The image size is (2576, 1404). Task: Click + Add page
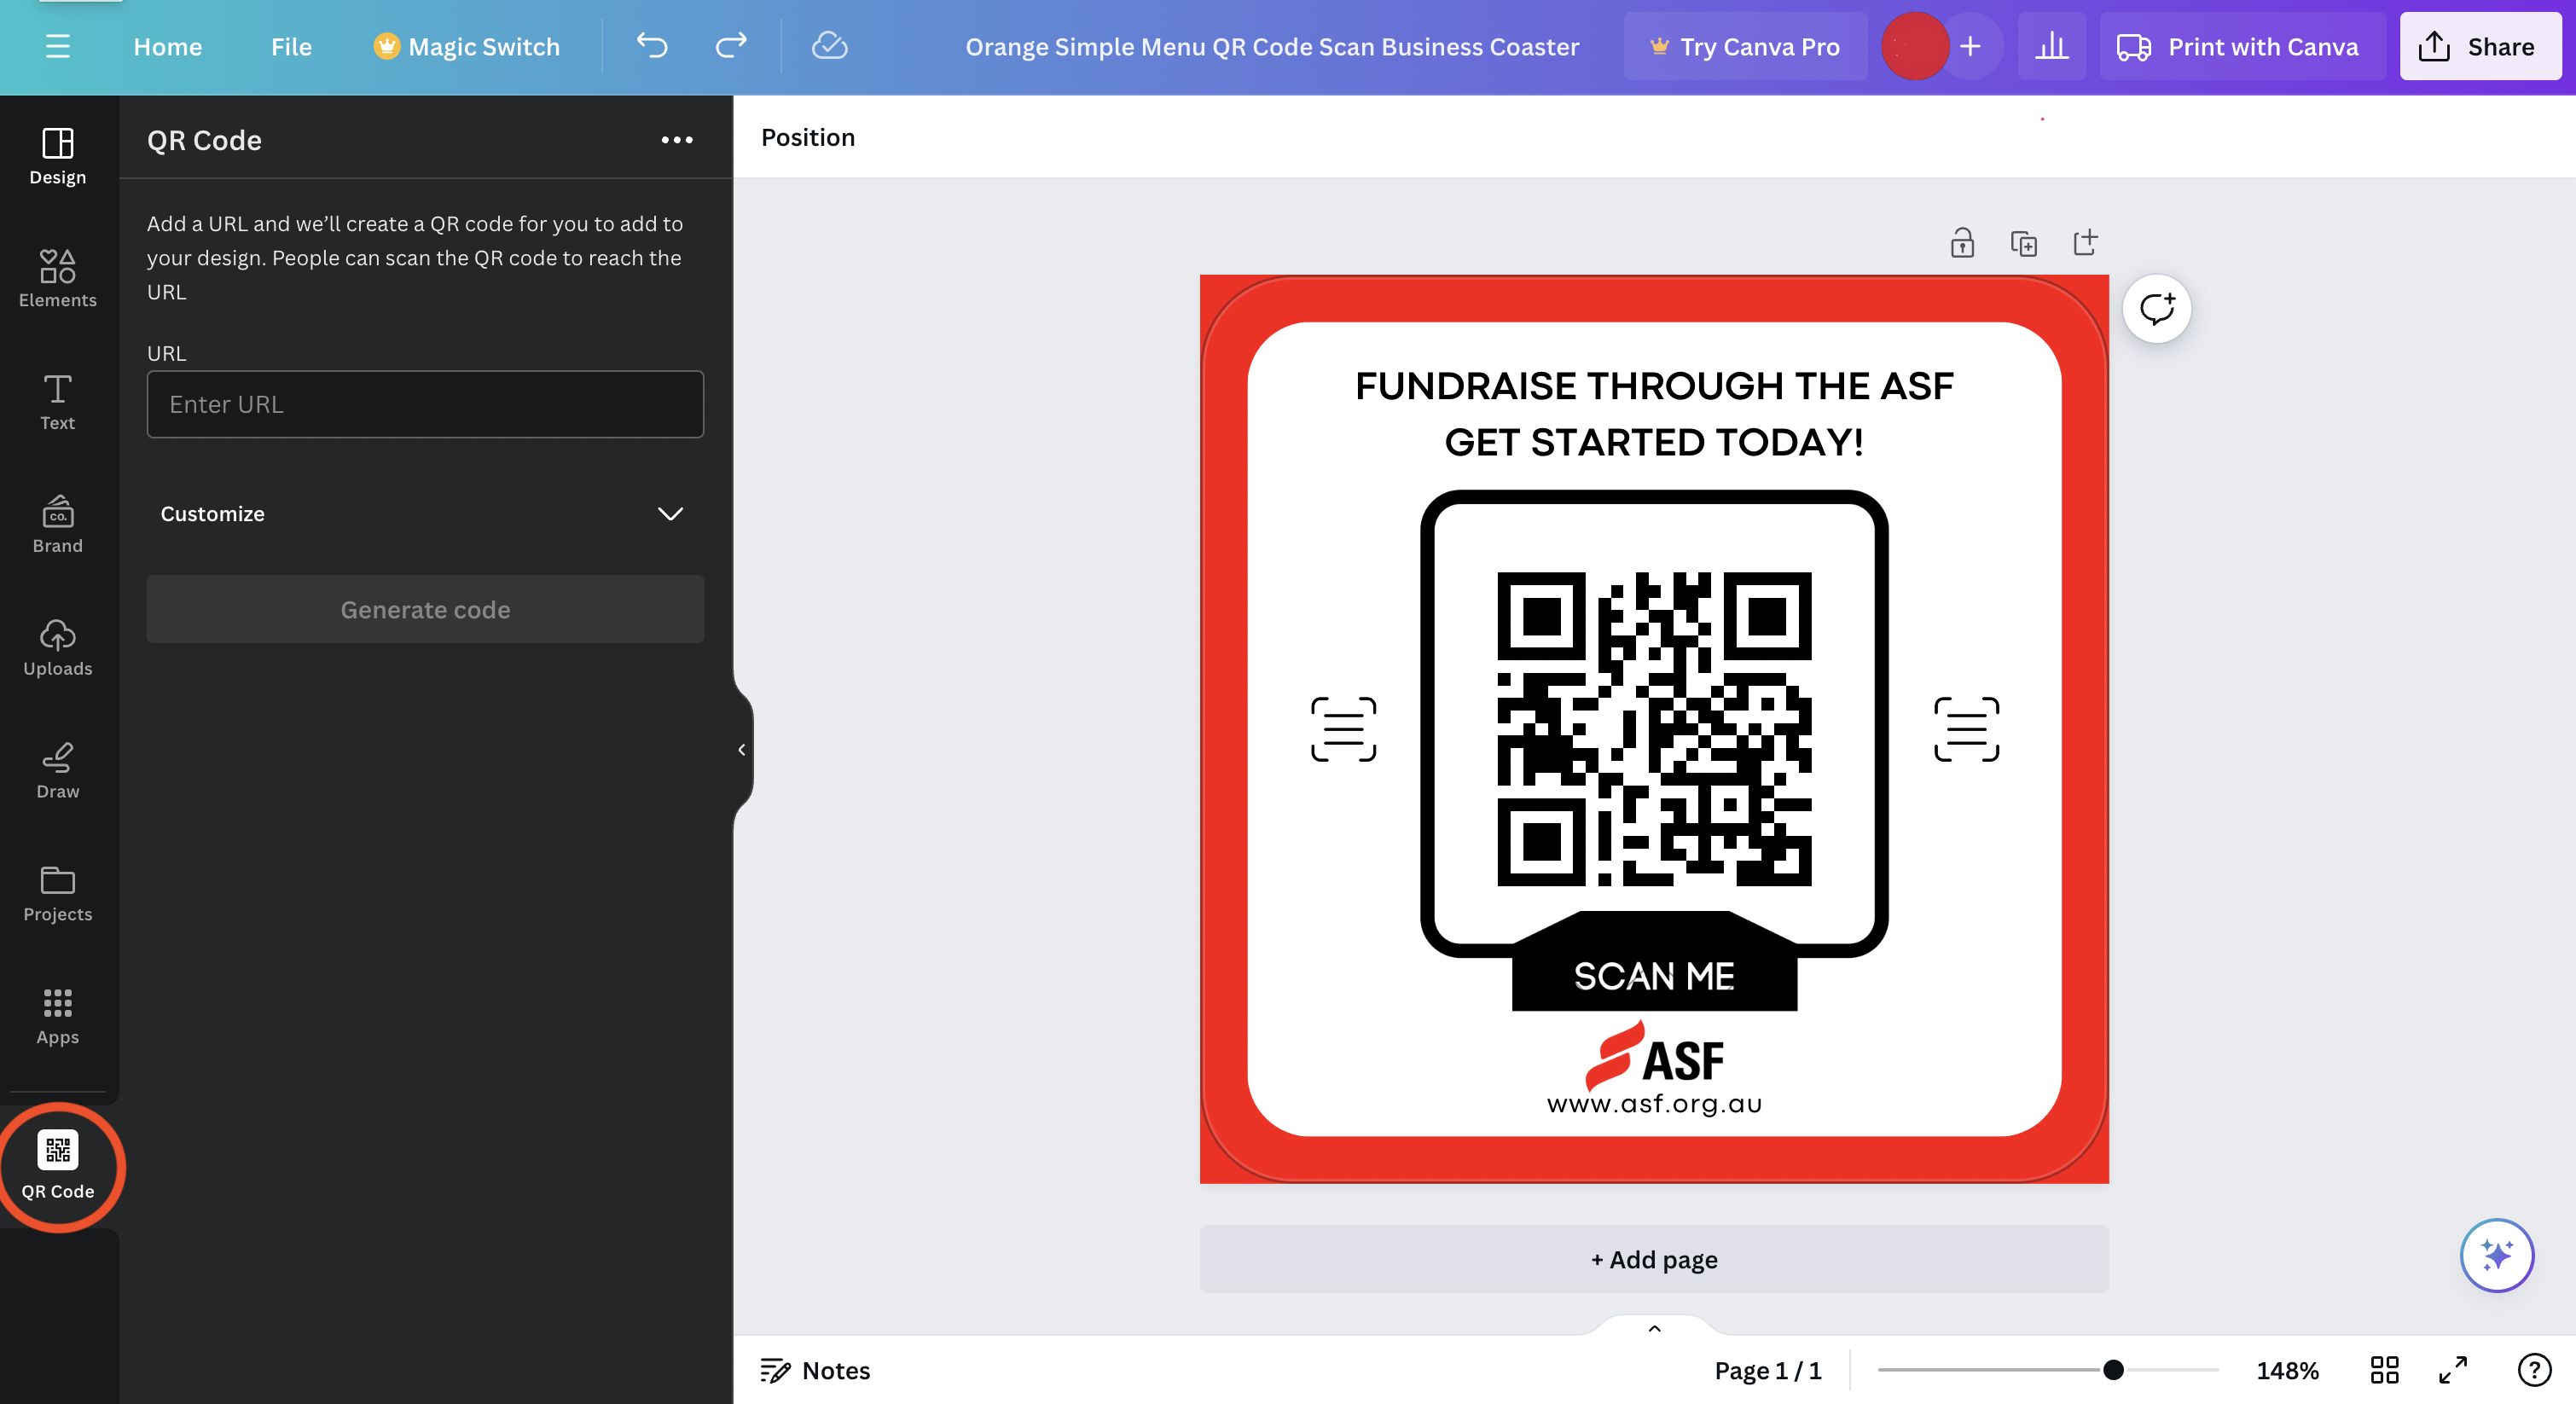point(1654,1259)
